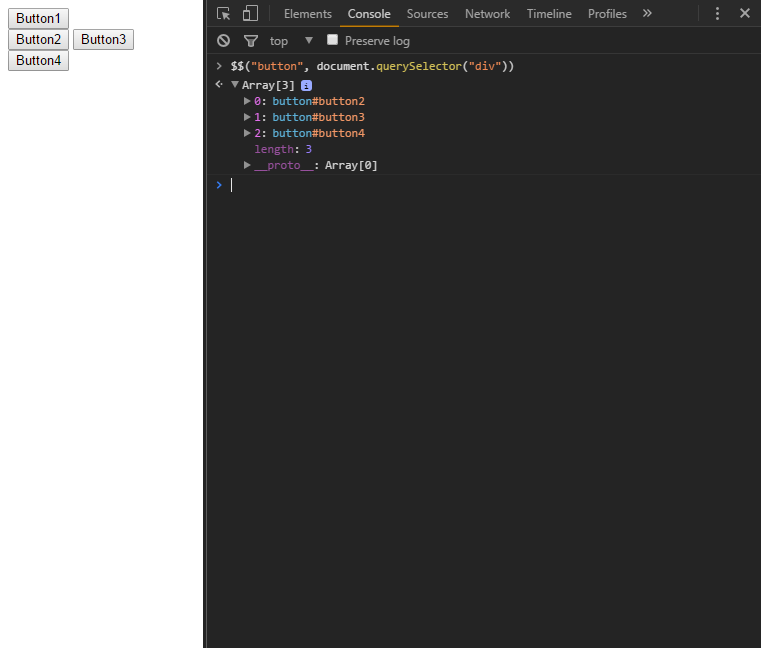
Task: Activate the inspect element picker icon
Action: click(x=223, y=14)
